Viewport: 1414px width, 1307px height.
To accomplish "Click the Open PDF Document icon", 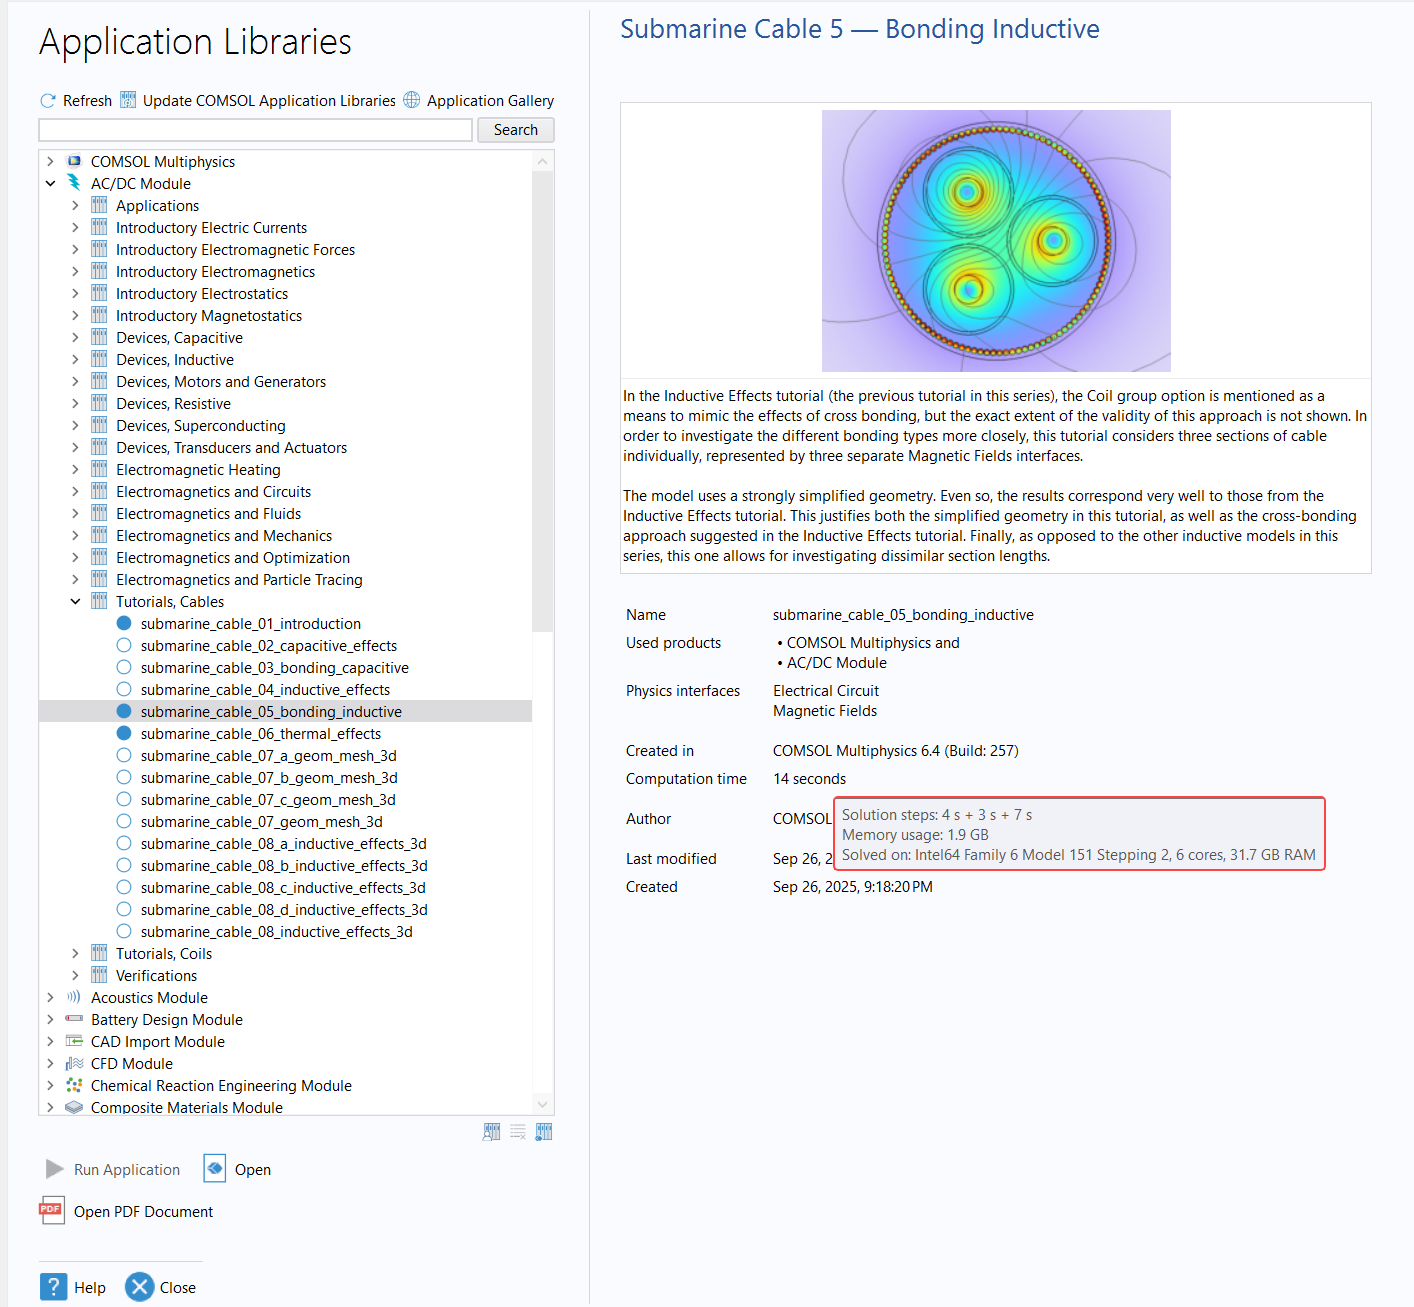I will (x=52, y=1211).
